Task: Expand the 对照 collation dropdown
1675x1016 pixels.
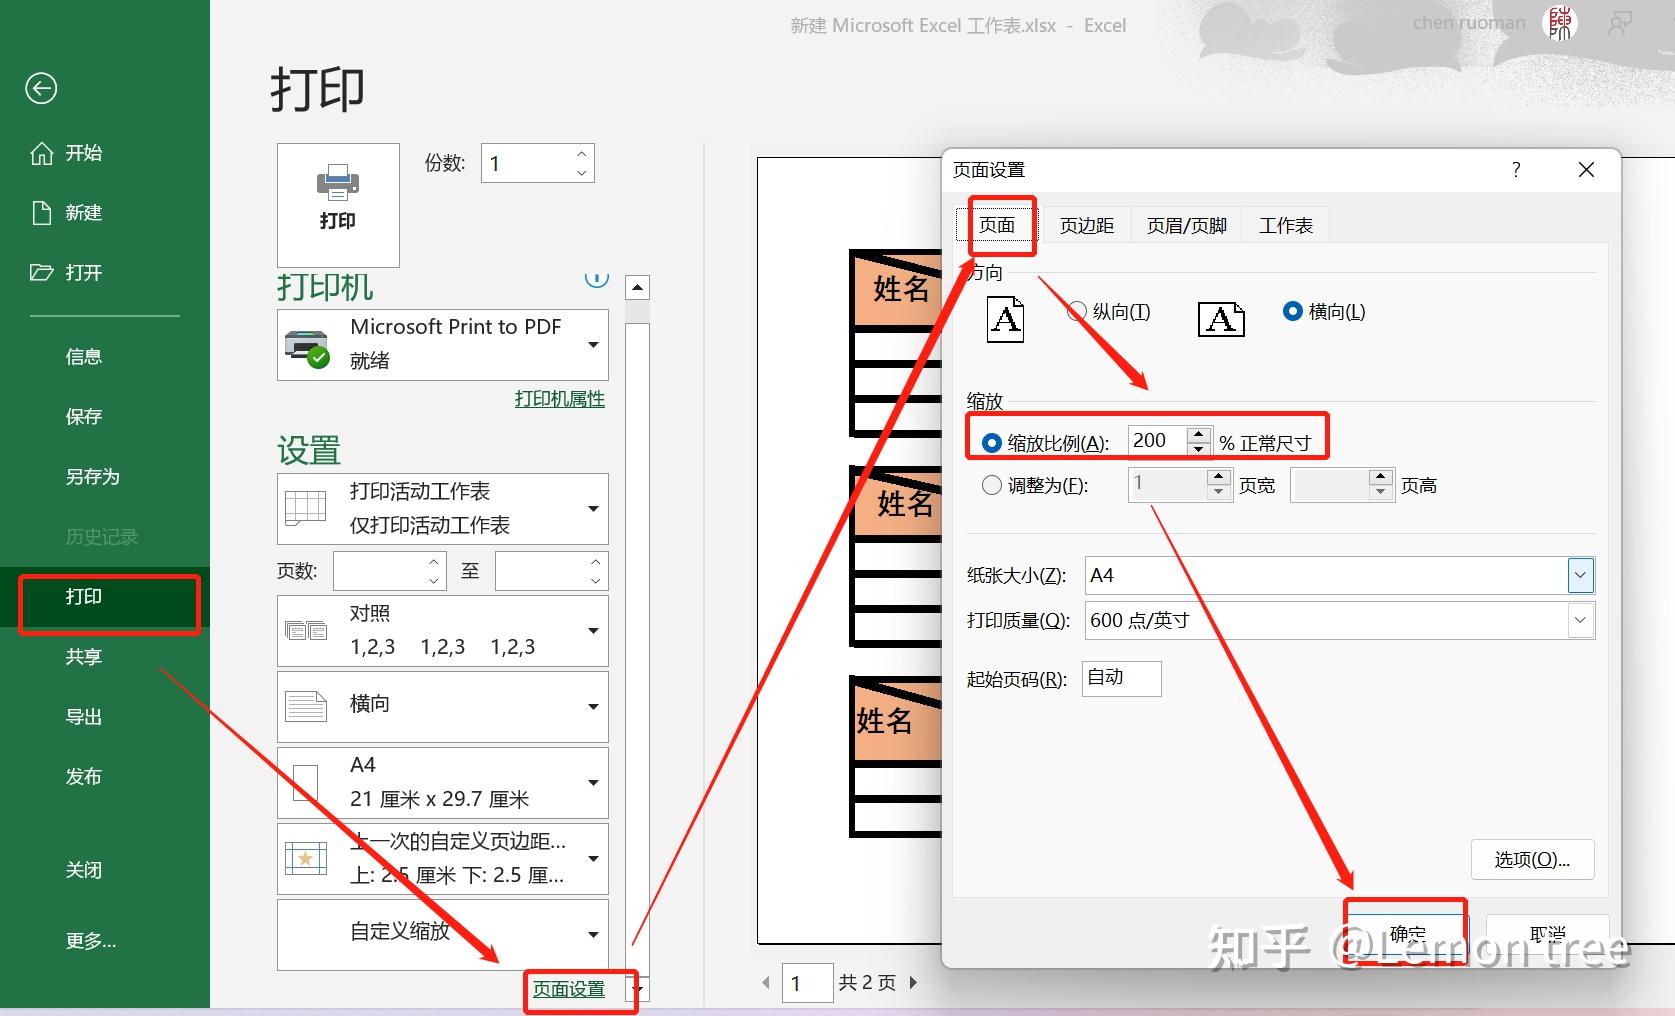Action: tap(443, 631)
